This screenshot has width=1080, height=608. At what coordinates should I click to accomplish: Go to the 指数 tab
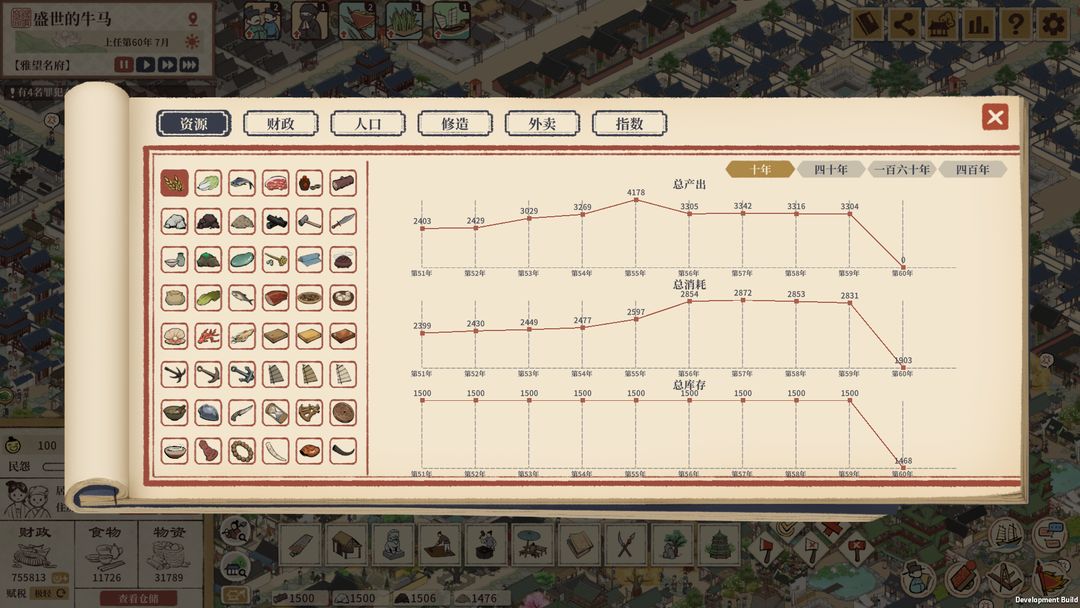[629, 124]
